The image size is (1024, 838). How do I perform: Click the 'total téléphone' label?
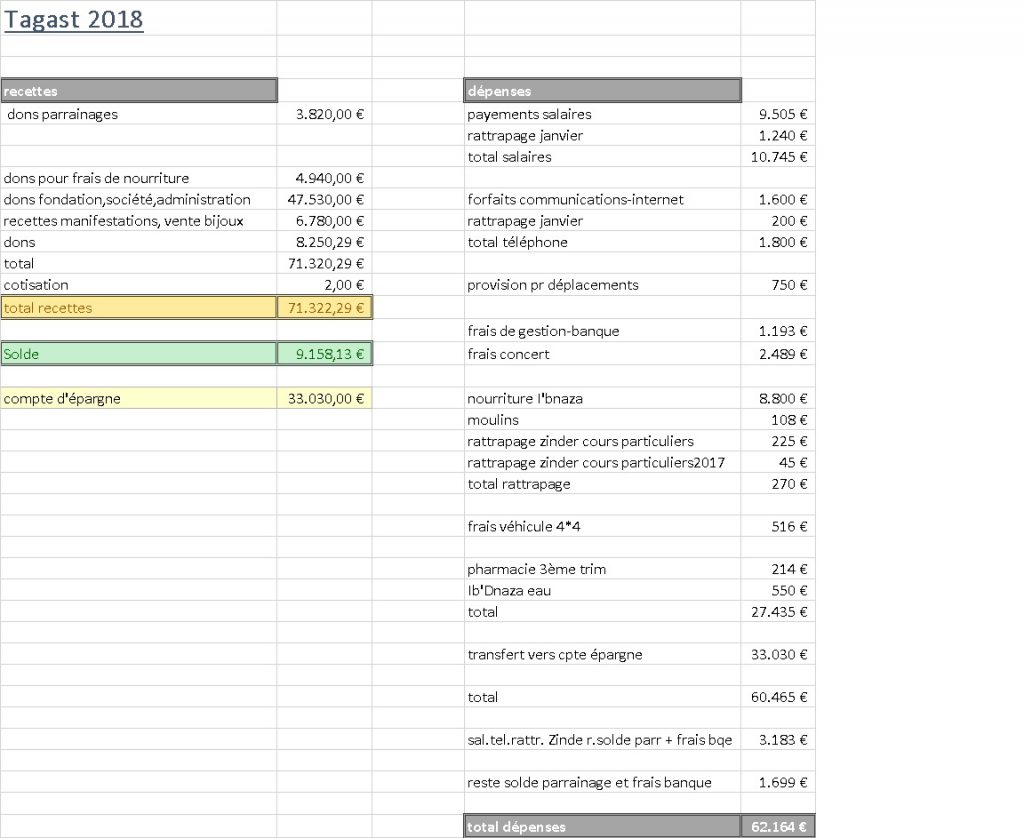tap(517, 242)
